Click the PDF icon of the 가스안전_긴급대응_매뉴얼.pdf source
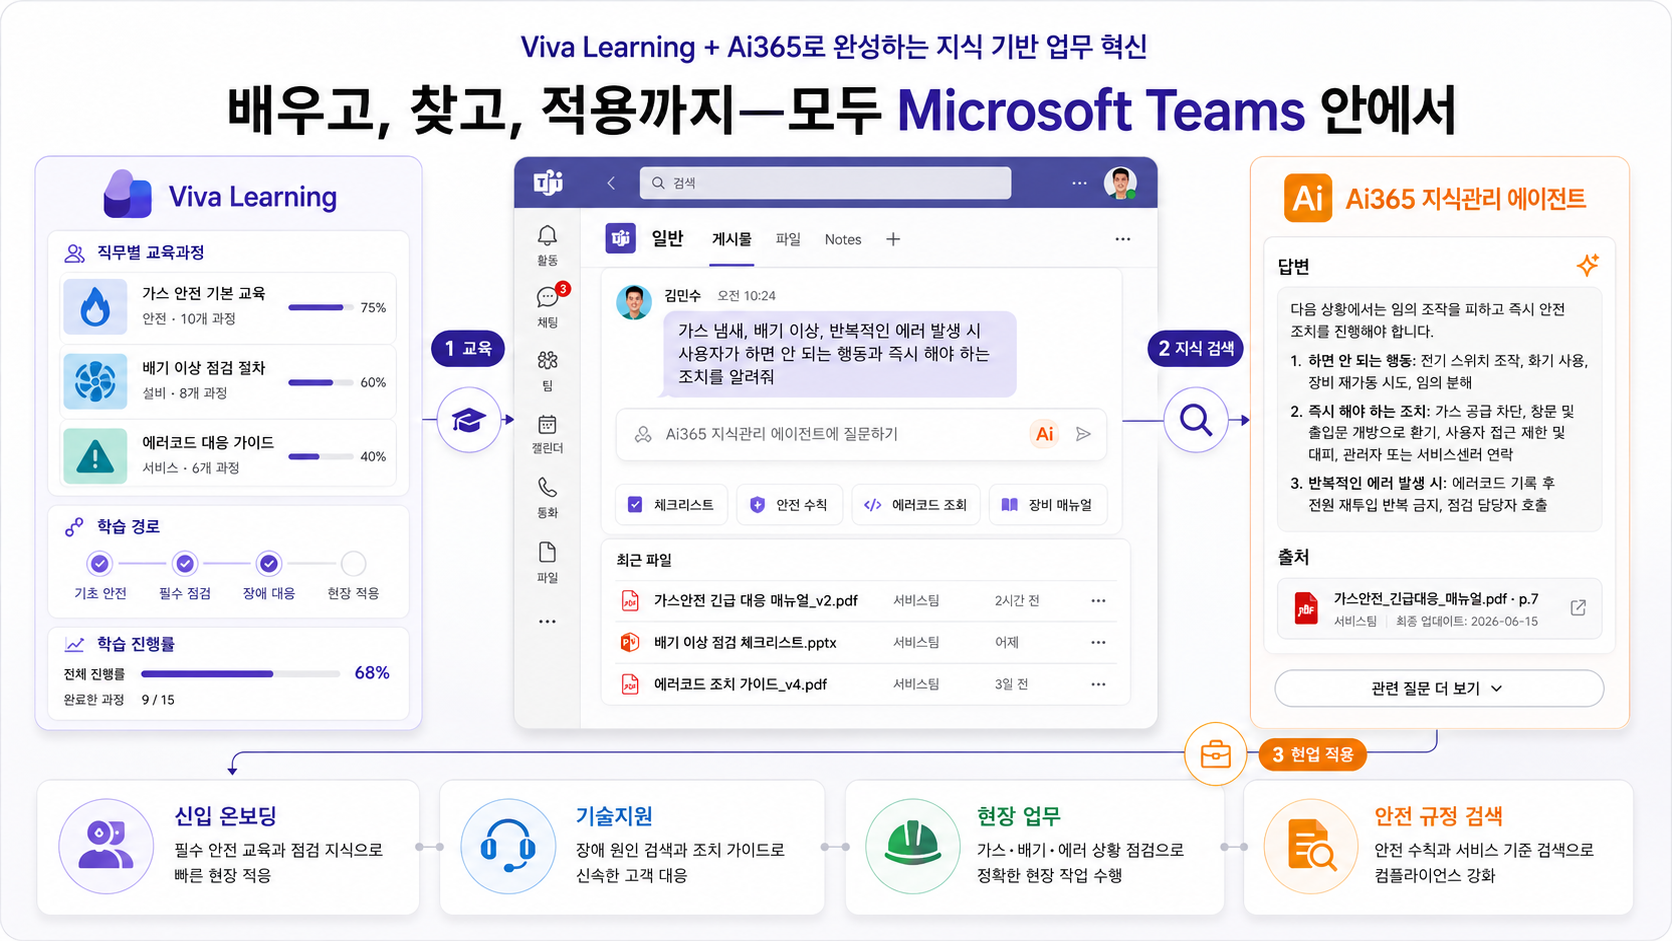Image resolution: width=1672 pixels, height=941 pixels. coord(1306,608)
